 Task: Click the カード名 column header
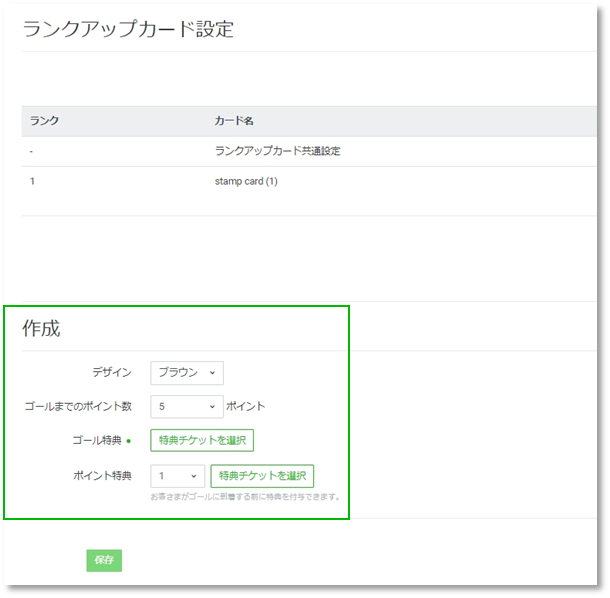[234, 121]
